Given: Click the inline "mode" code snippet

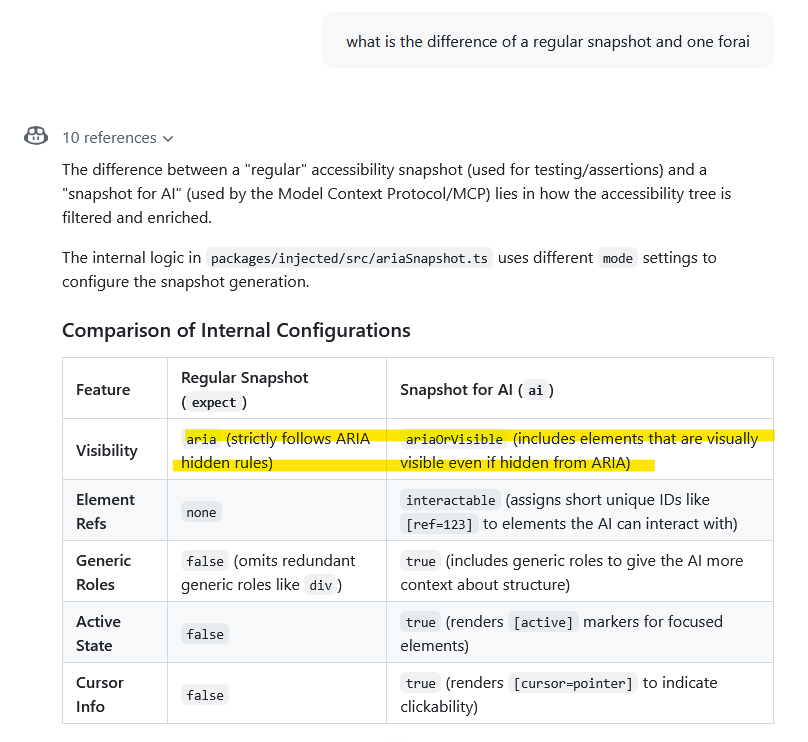Looking at the screenshot, I should 617,258.
